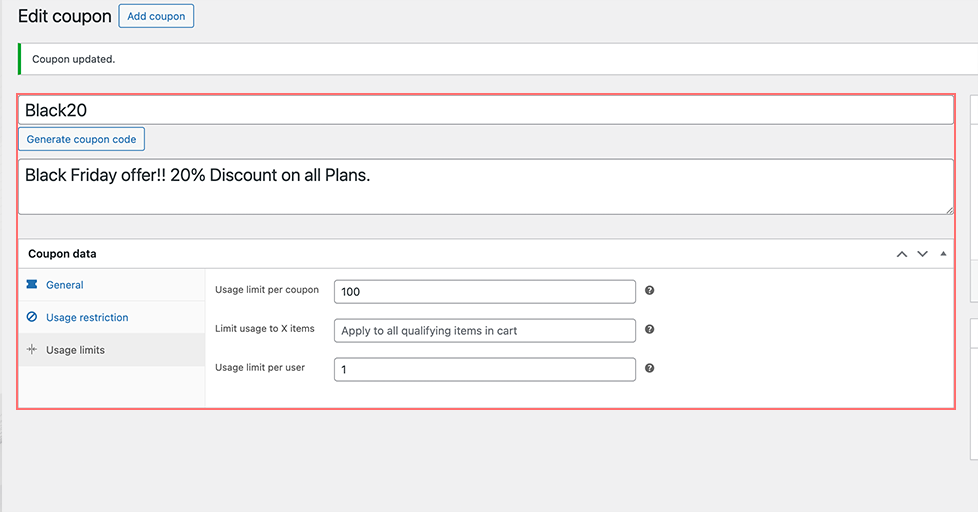Screen dimensions: 978x512
Task: Click Generate coupon code button
Action: click(x=81, y=139)
